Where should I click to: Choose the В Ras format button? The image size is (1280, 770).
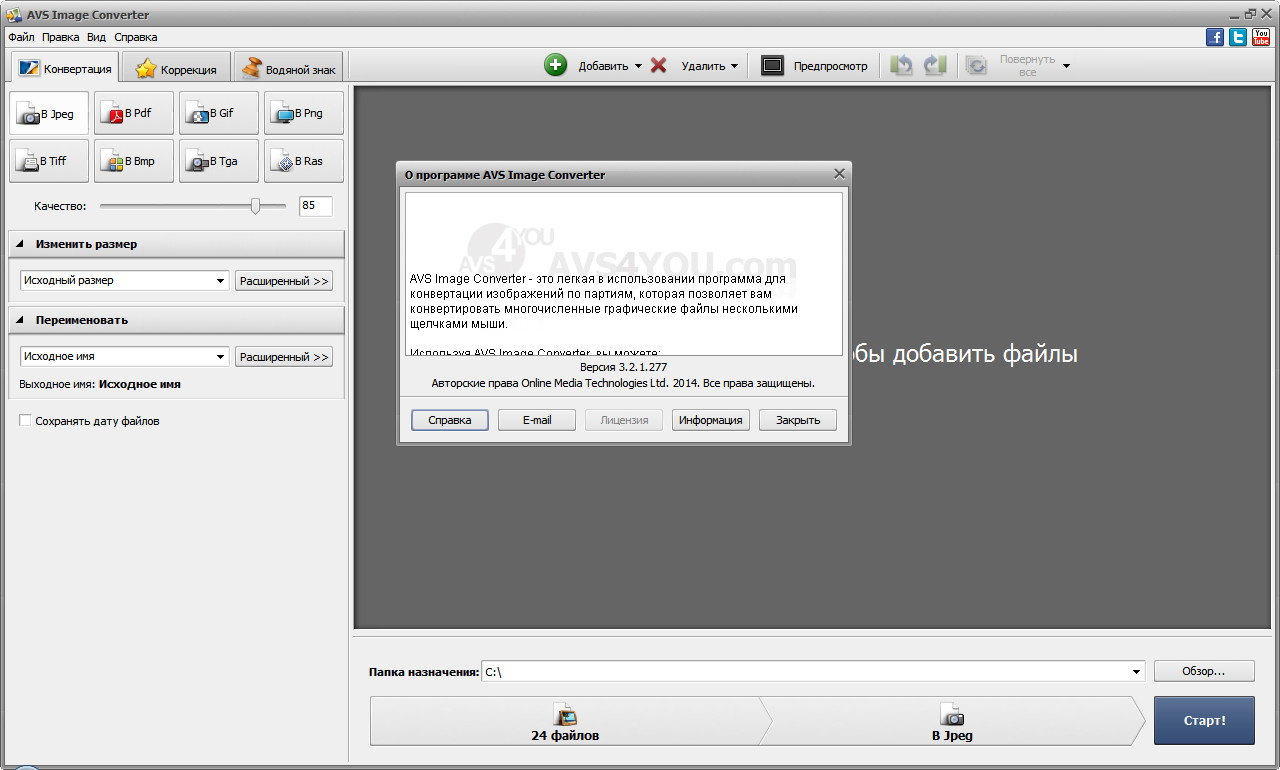[x=304, y=161]
